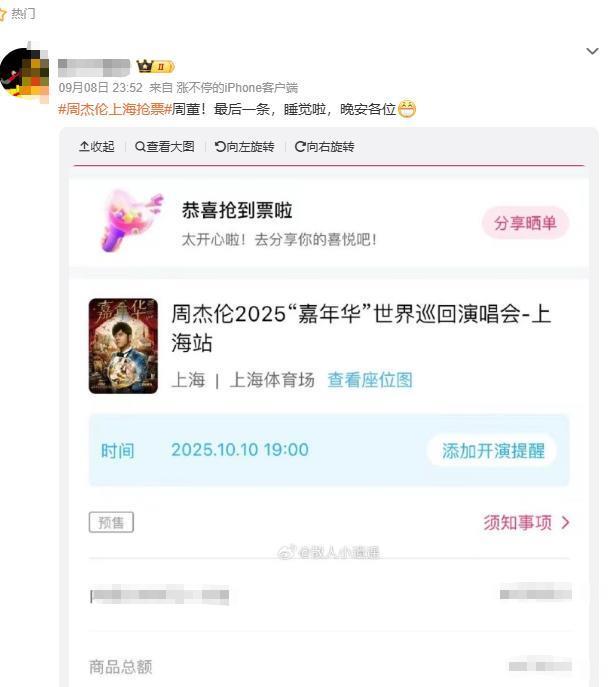Open the blurred username profile link
This screenshot has height=687, width=612.
[94, 68]
